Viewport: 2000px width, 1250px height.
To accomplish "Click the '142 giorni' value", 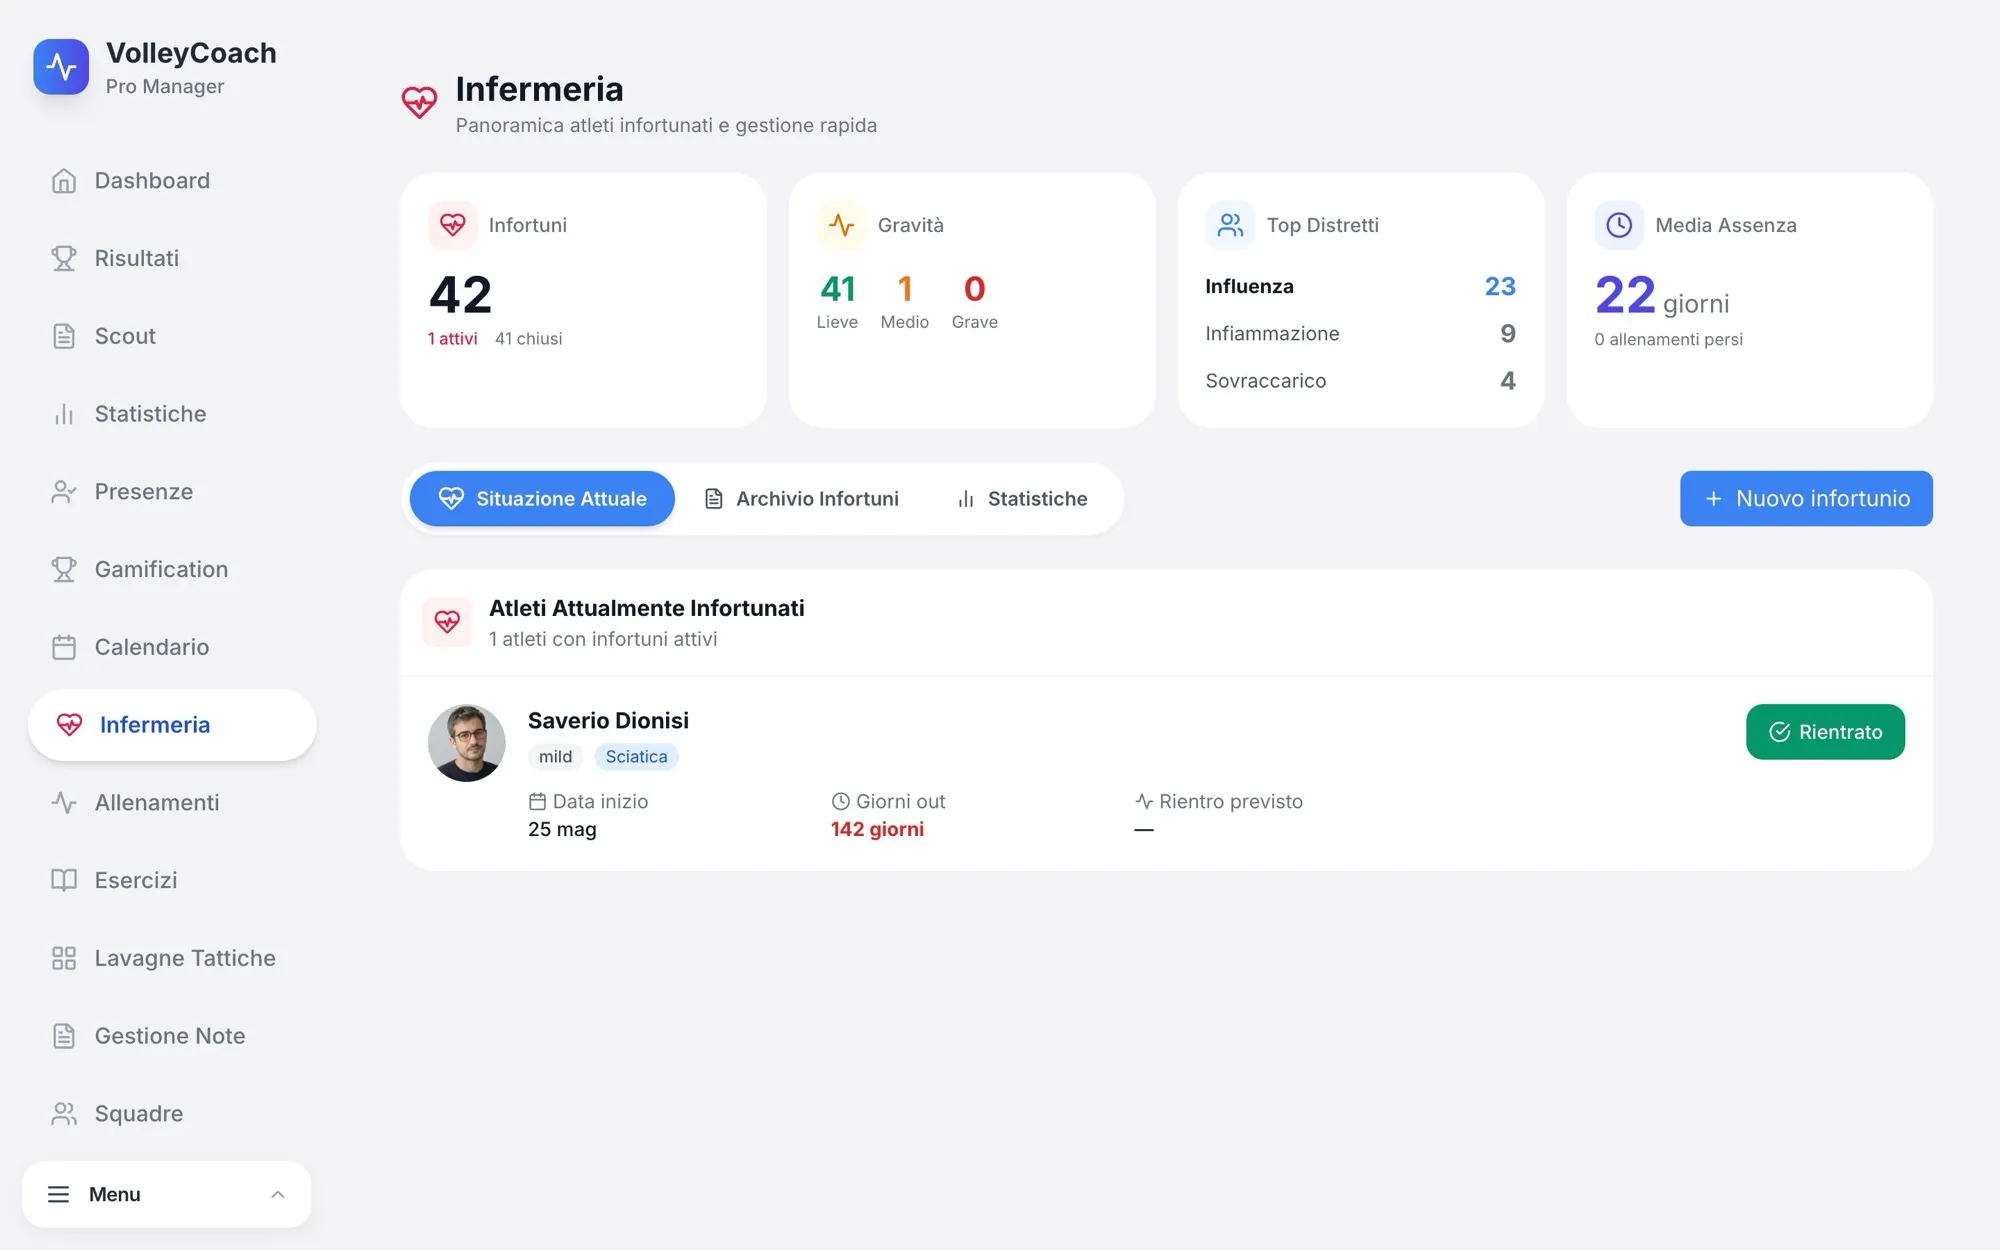I will (x=877, y=829).
